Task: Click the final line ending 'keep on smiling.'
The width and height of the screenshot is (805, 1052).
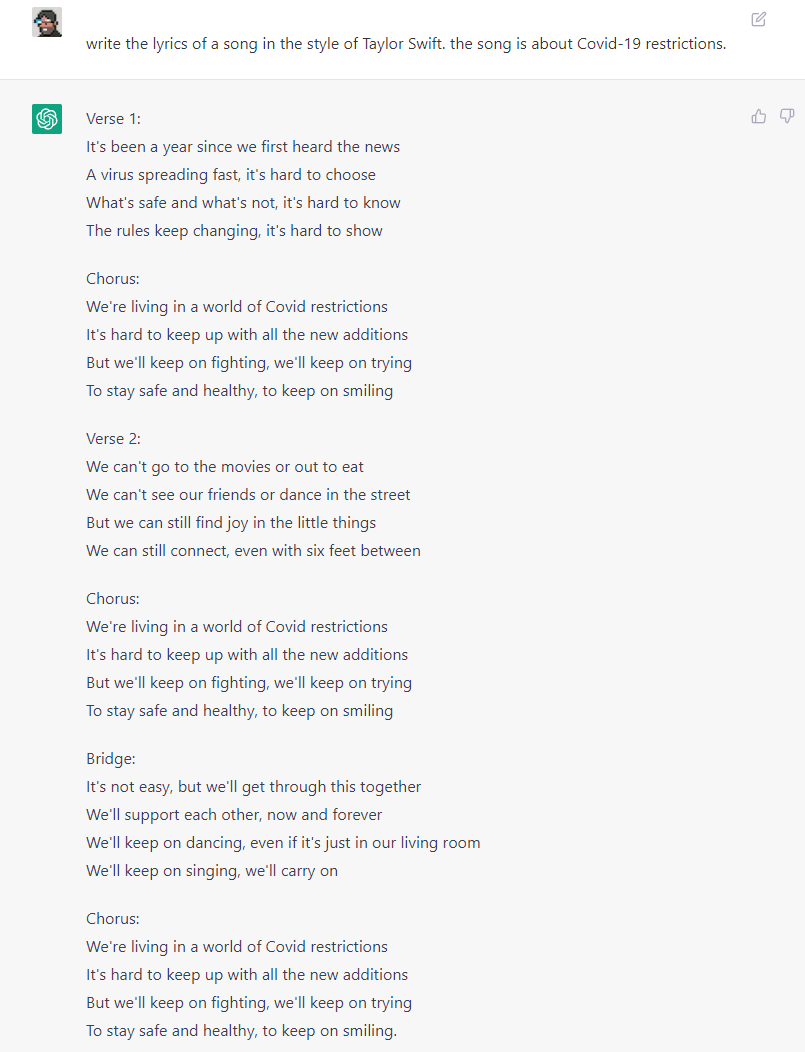Action: [242, 1031]
